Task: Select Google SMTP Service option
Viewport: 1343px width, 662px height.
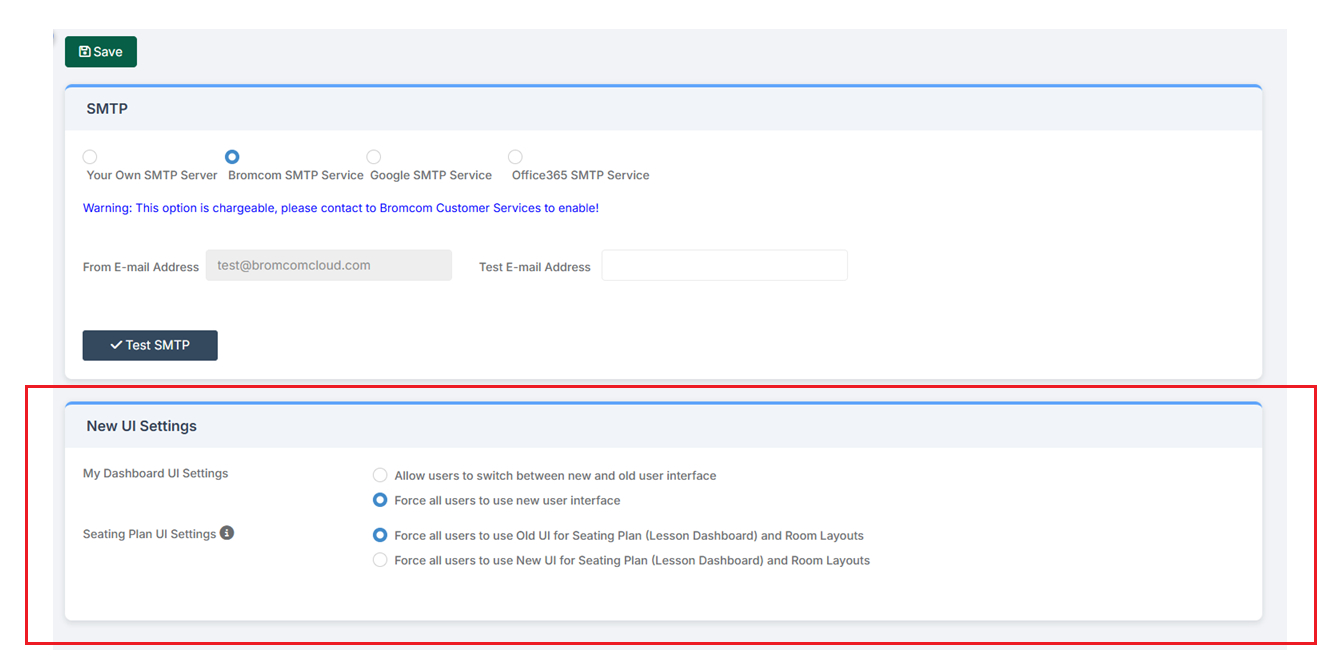Action: click(x=374, y=157)
